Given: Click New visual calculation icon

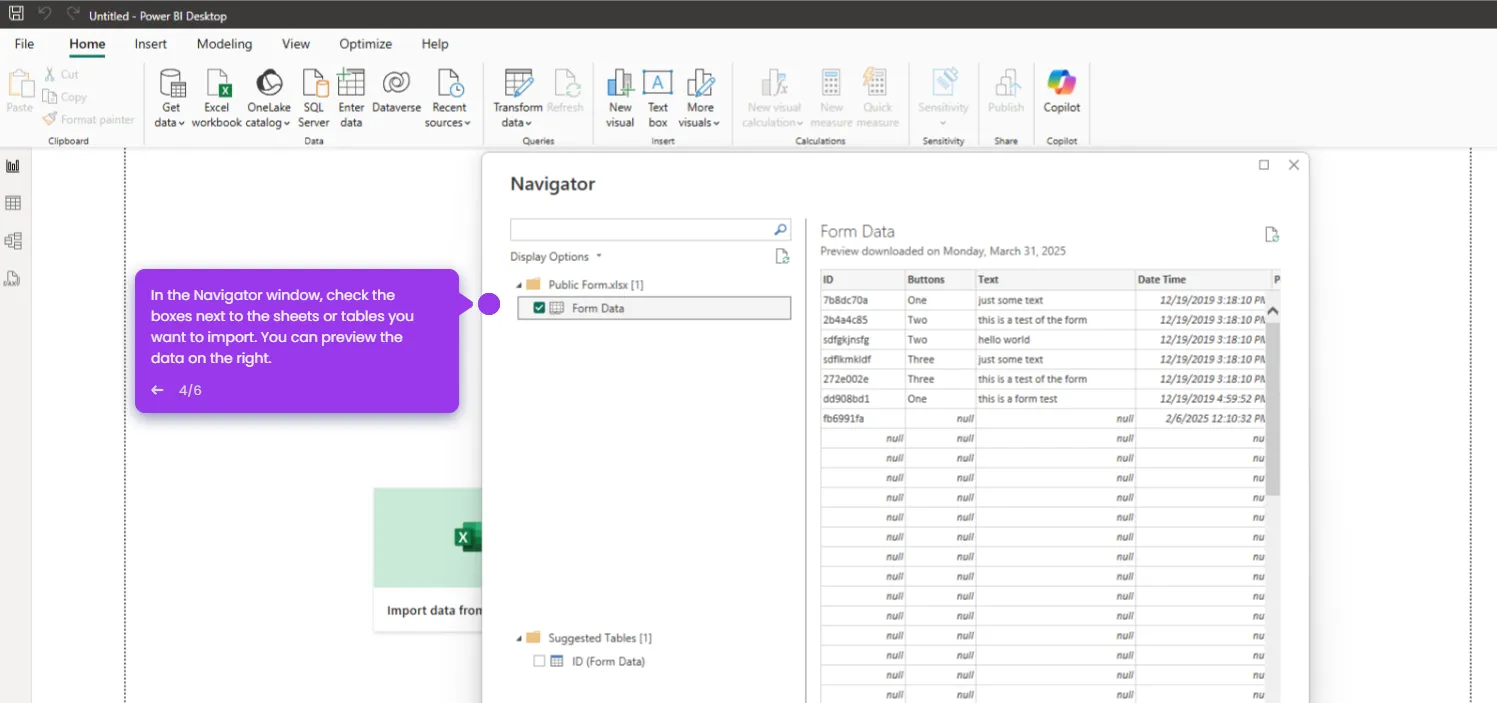Looking at the screenshot, I should (773, 83).
